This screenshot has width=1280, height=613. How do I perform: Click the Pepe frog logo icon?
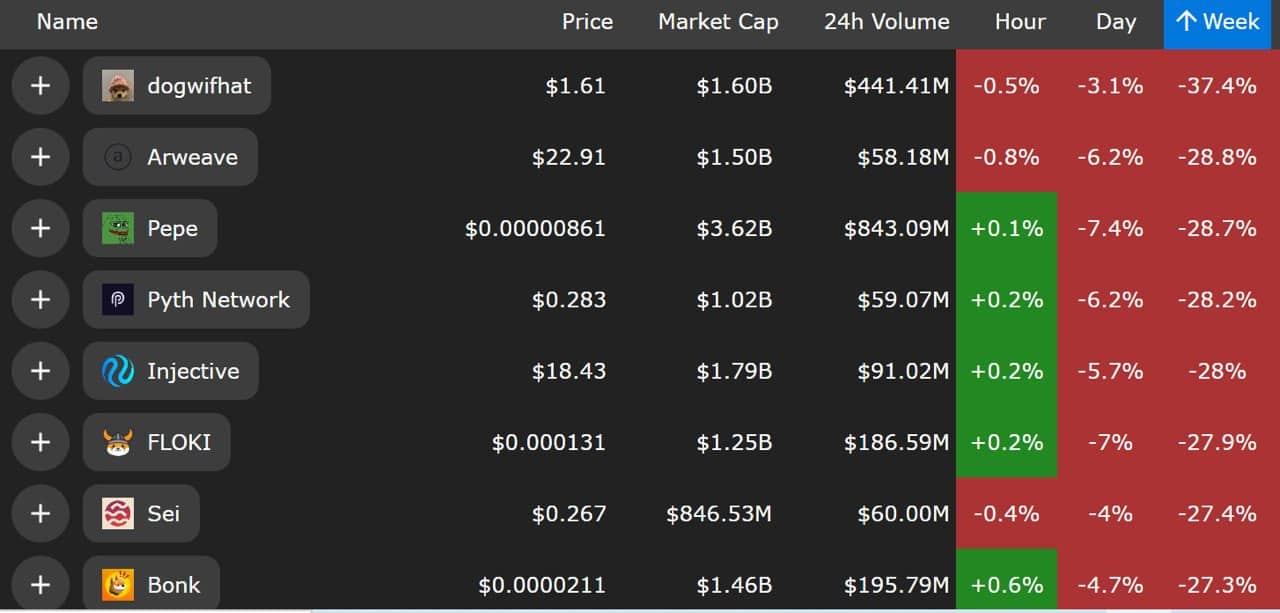coord(118,228)
